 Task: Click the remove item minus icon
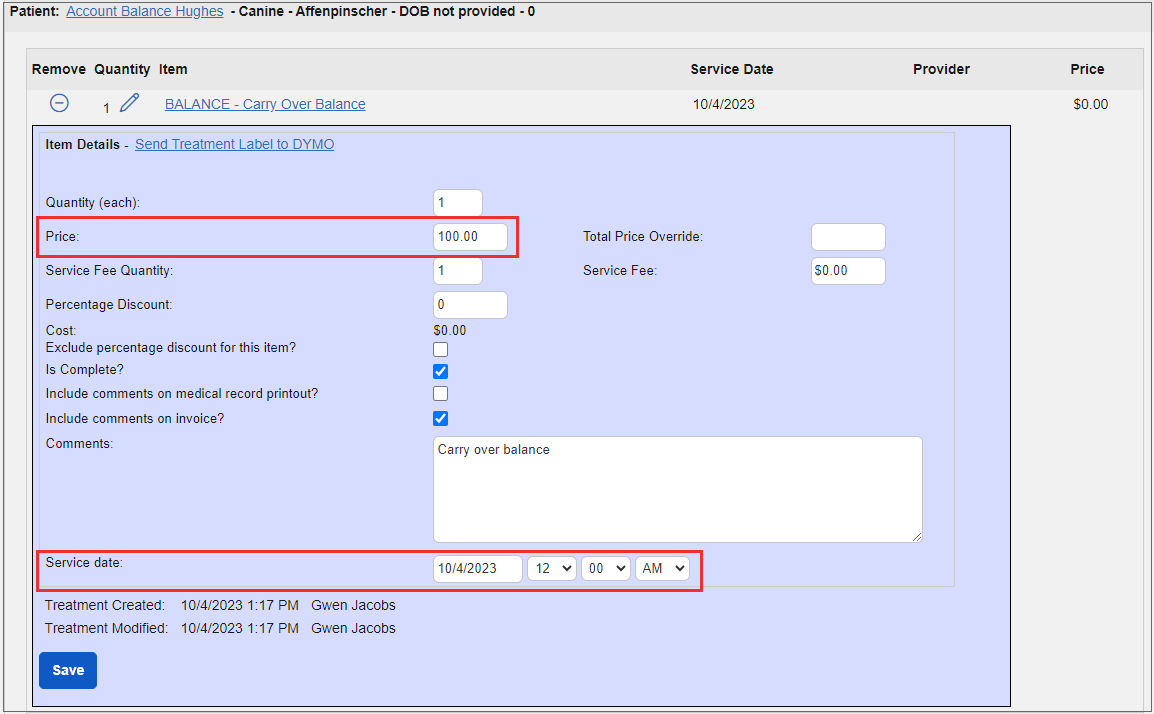(x=60, y=103)
